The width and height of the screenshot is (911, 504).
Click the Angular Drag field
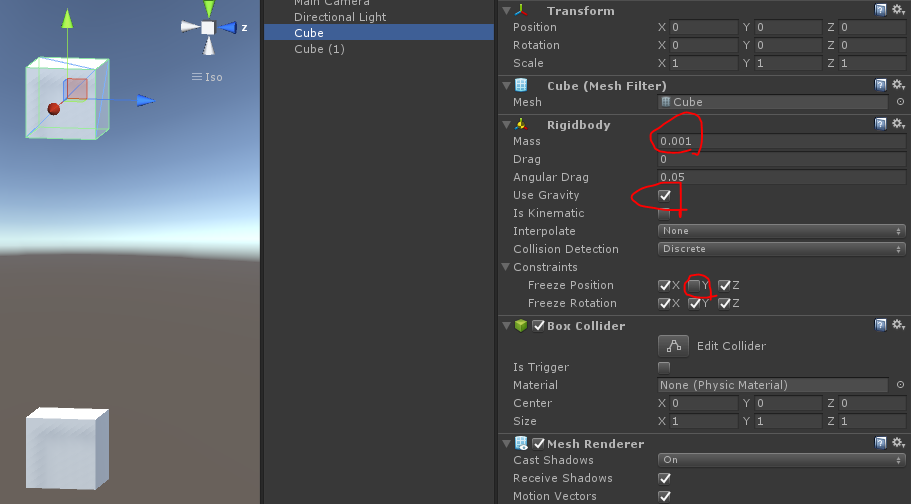[x=781, y=177]
